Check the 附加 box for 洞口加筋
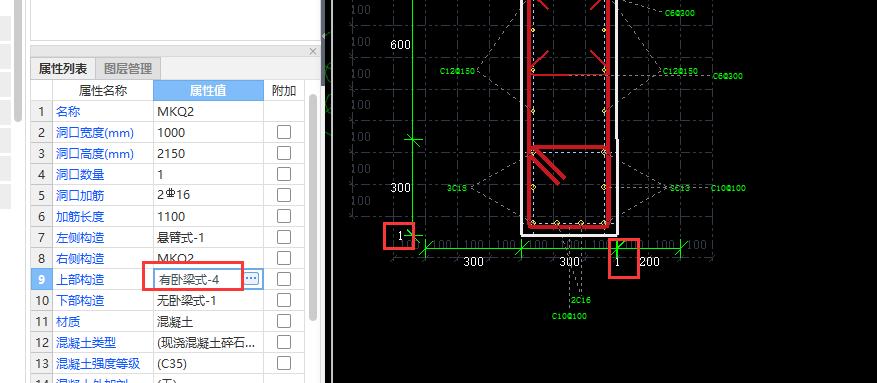The height and width of the screenshot is (383, 877). 284,195
